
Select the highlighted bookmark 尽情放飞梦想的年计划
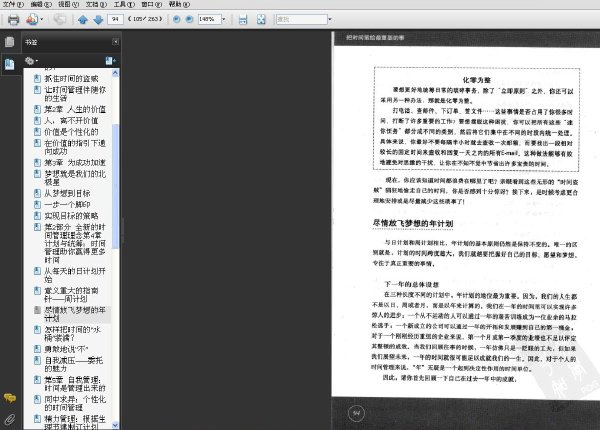(75, 314)
